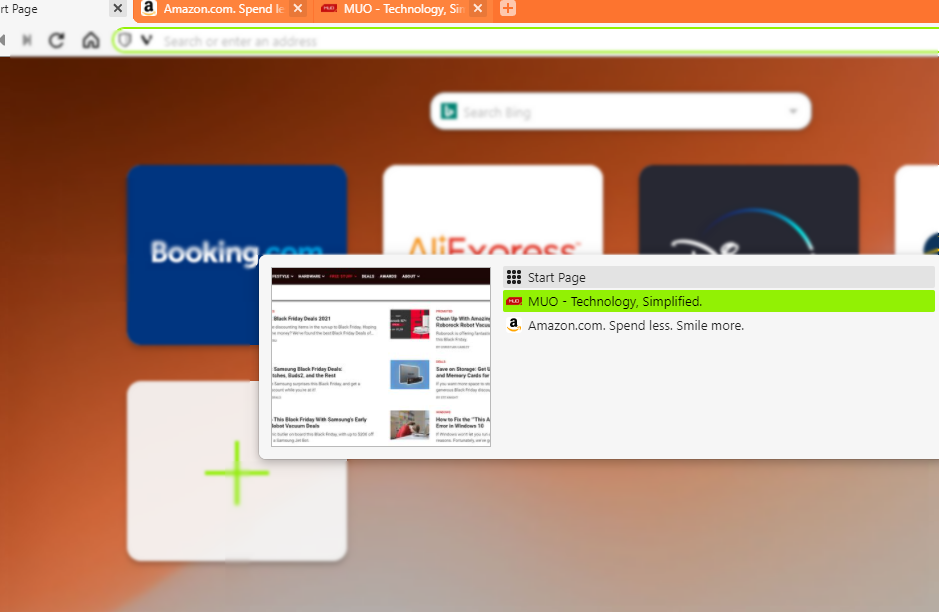Click the Vivaldi icon in the address bar
The height and width of the screenshot is (612, 939).
click(147, 40)
